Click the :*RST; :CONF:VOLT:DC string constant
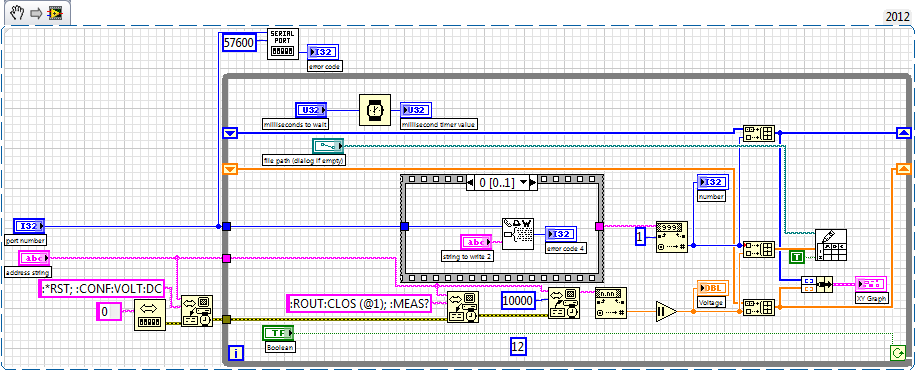This screenshot has height=371, width=916. (x=101, y=289)
